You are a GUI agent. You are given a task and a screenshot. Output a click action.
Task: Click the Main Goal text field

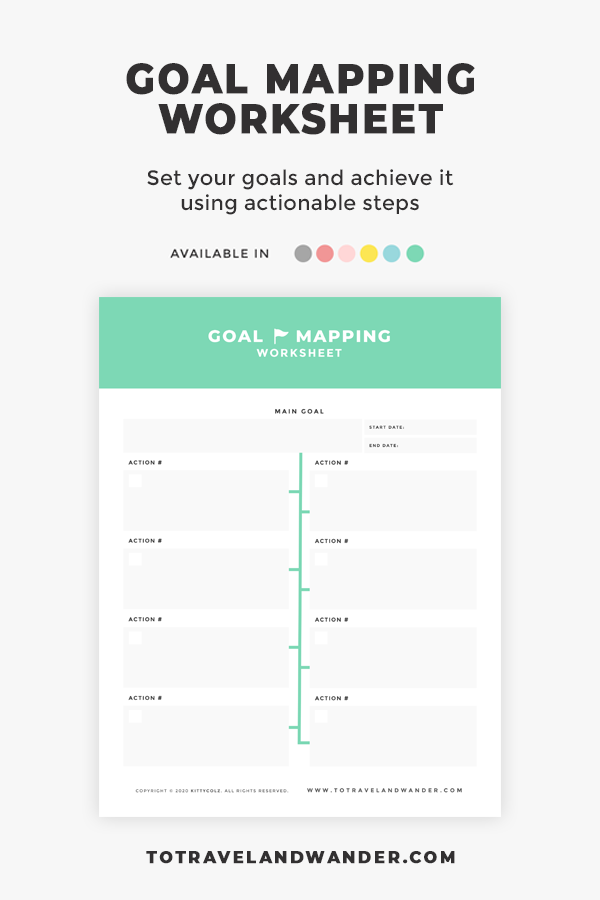(242, 436)
